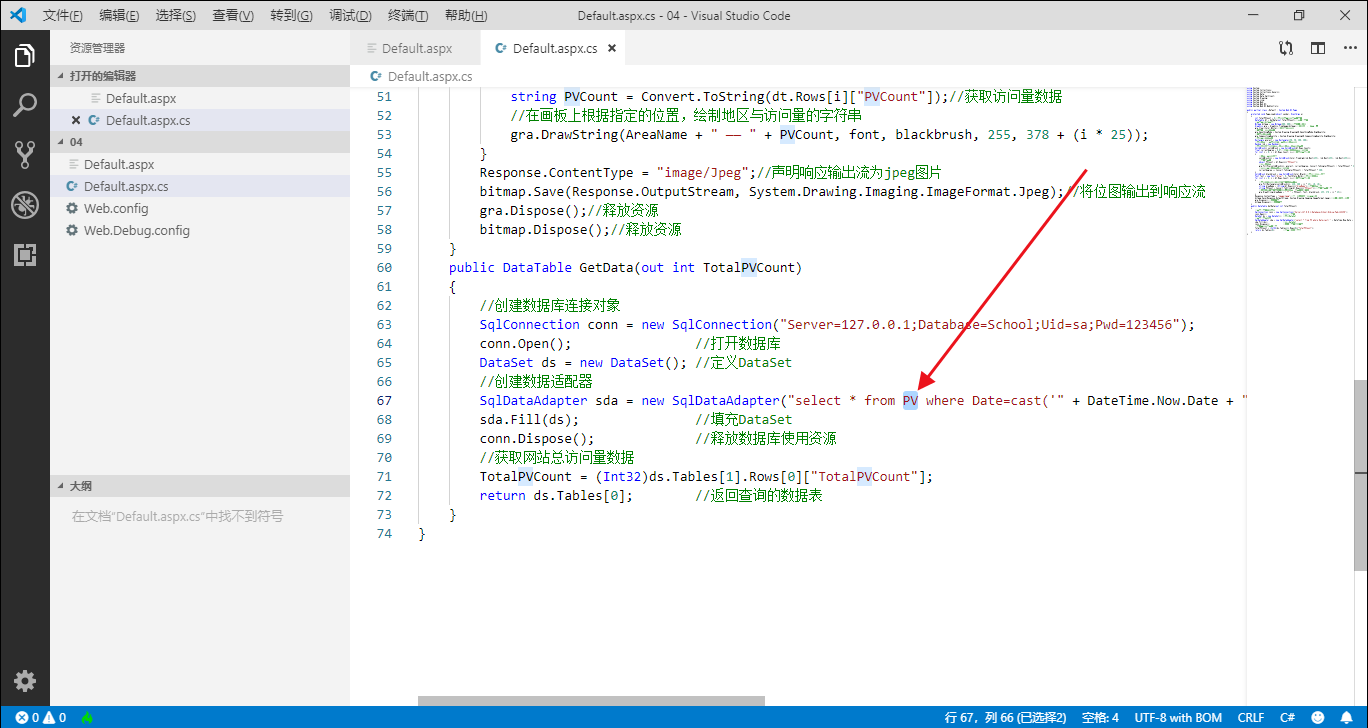Open notifications bell in status bar

tap(1347, 717)
